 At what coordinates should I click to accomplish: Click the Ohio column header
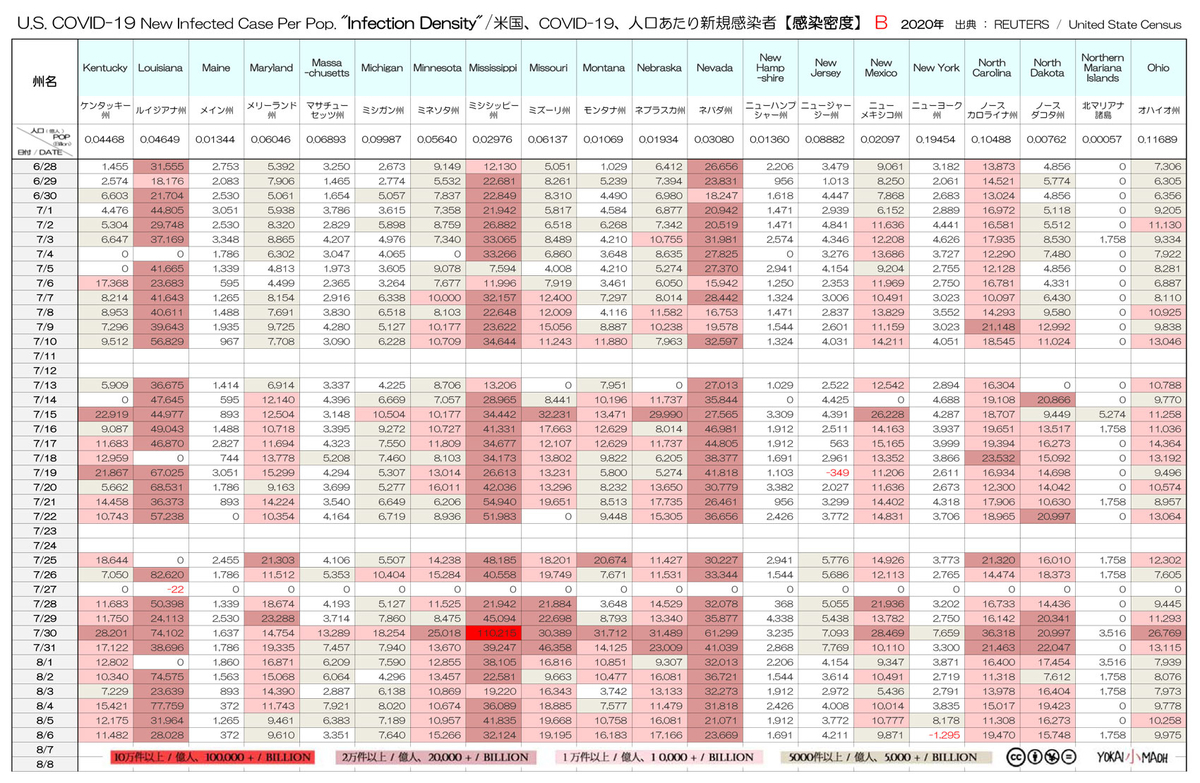pyautogui.click(x=1158, y=68)
